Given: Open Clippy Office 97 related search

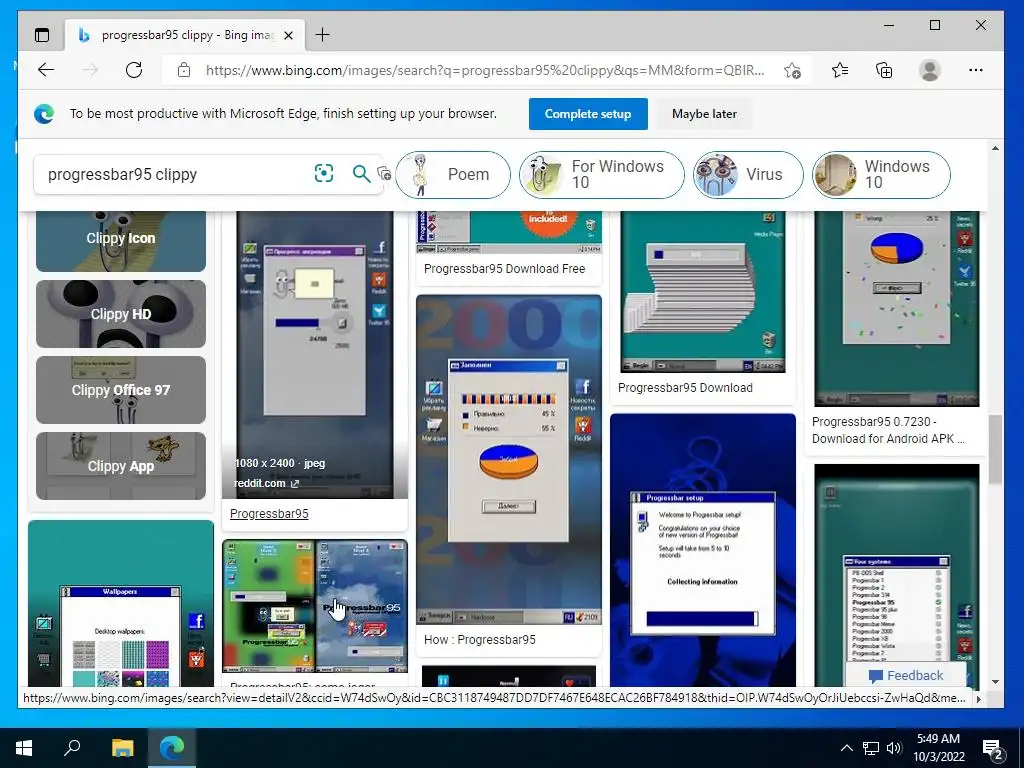Looking at the screenshot, I should pos(121,390).
